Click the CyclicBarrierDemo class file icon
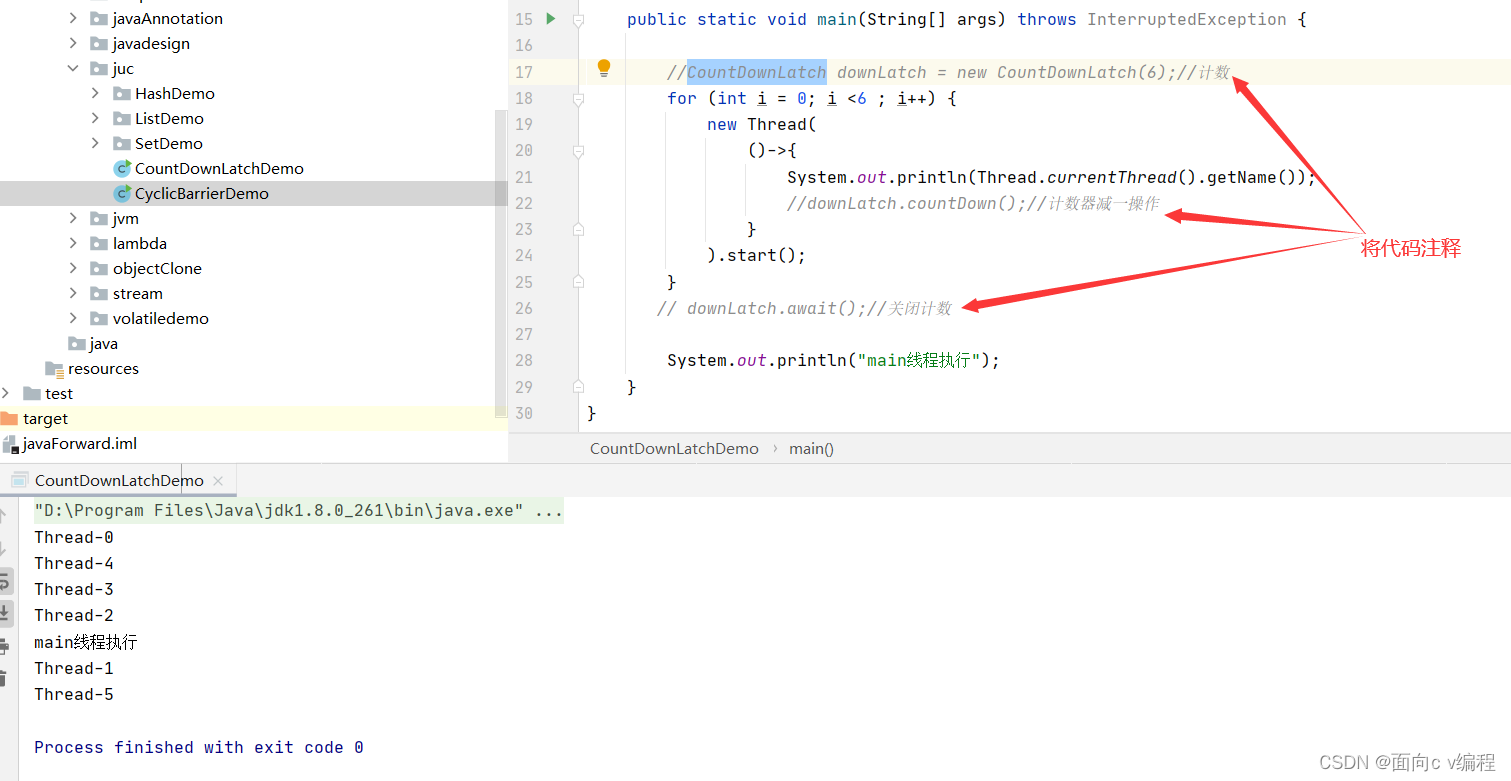Screen dimensions: 1511x781 click(122, 193)
